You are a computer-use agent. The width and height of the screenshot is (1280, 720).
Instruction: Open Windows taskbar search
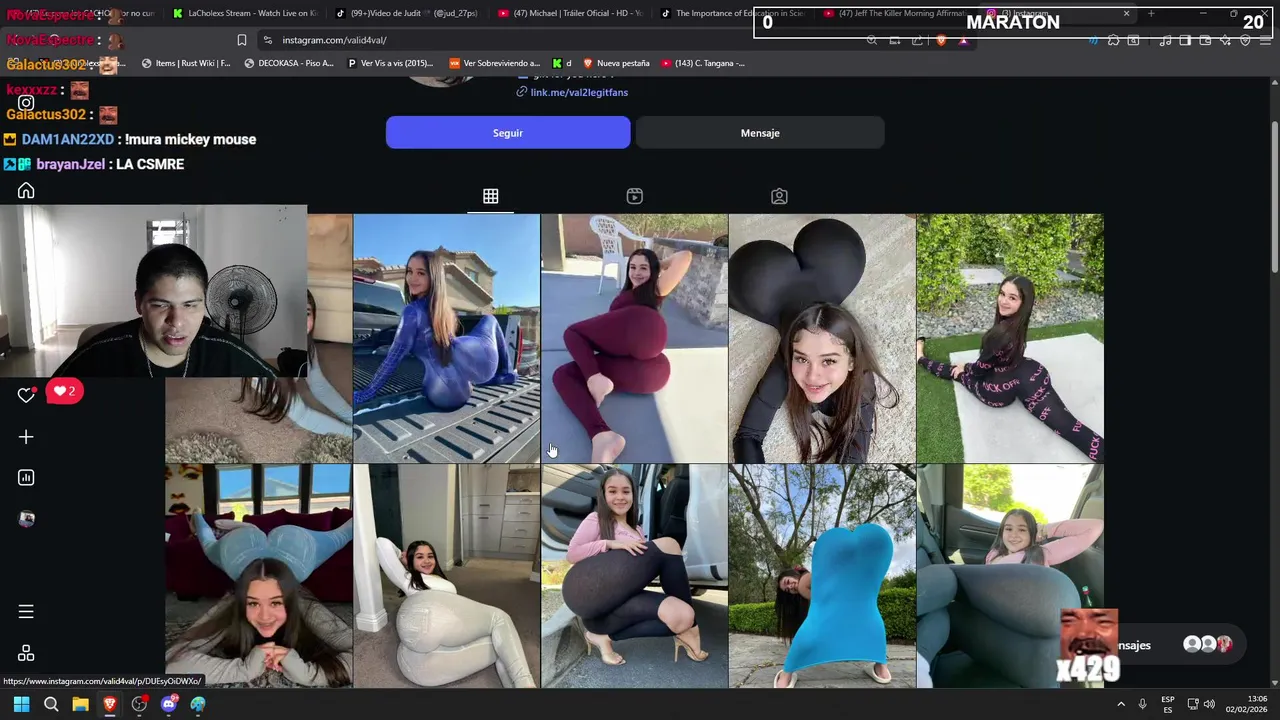point(51,704)
